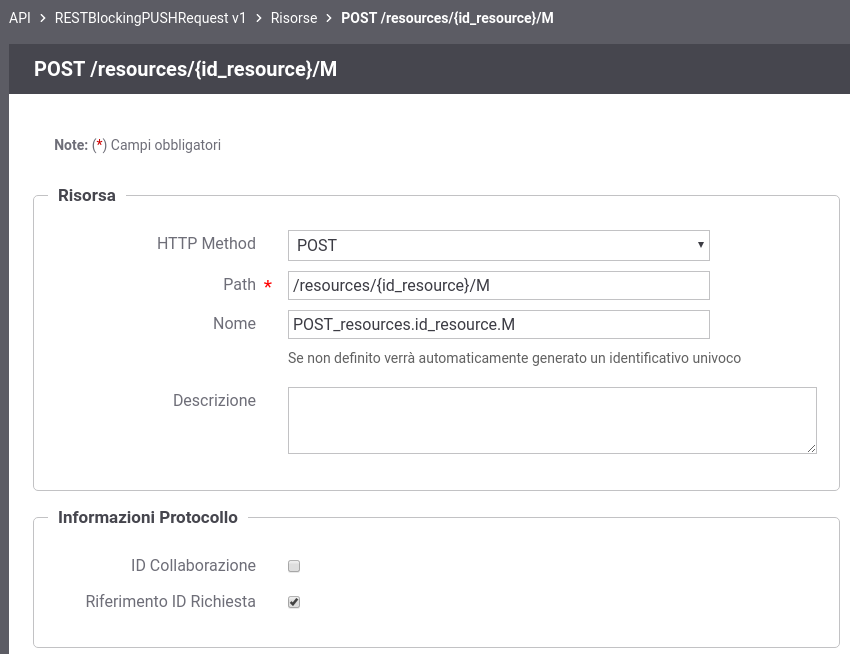Viewport: 850px width, 654px height.
Task: Click the Risorsa section heading
Action: pyautogui.click(x=87, y=195)
